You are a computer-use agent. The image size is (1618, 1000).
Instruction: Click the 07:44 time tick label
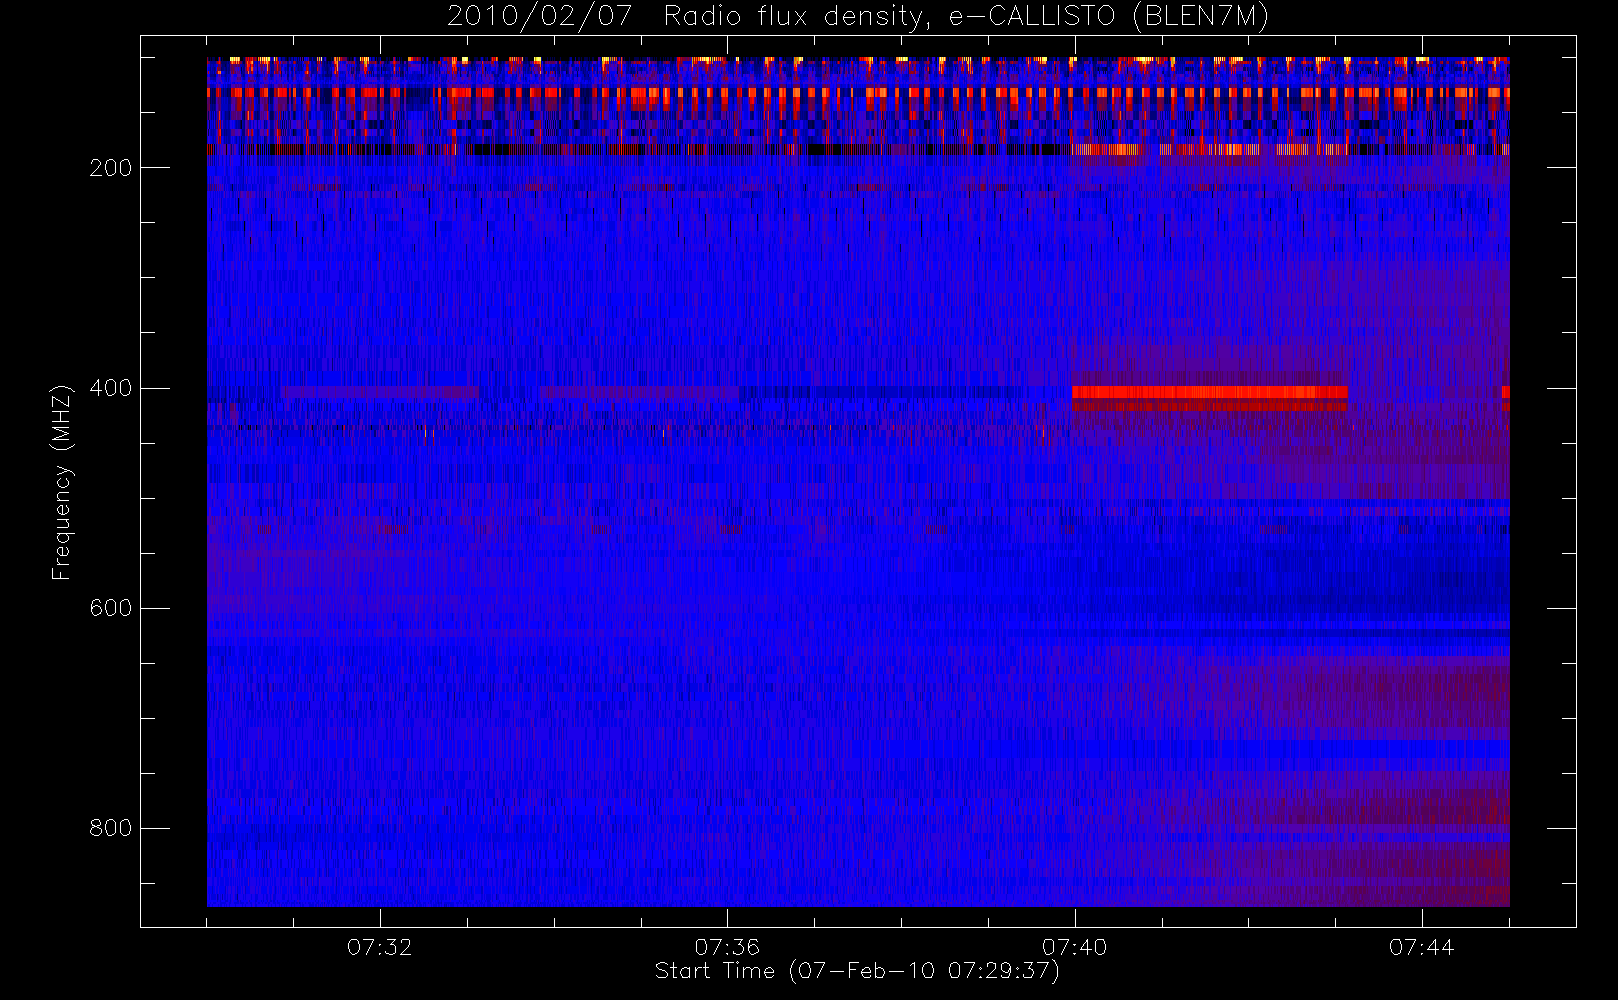pos(1421,947)
